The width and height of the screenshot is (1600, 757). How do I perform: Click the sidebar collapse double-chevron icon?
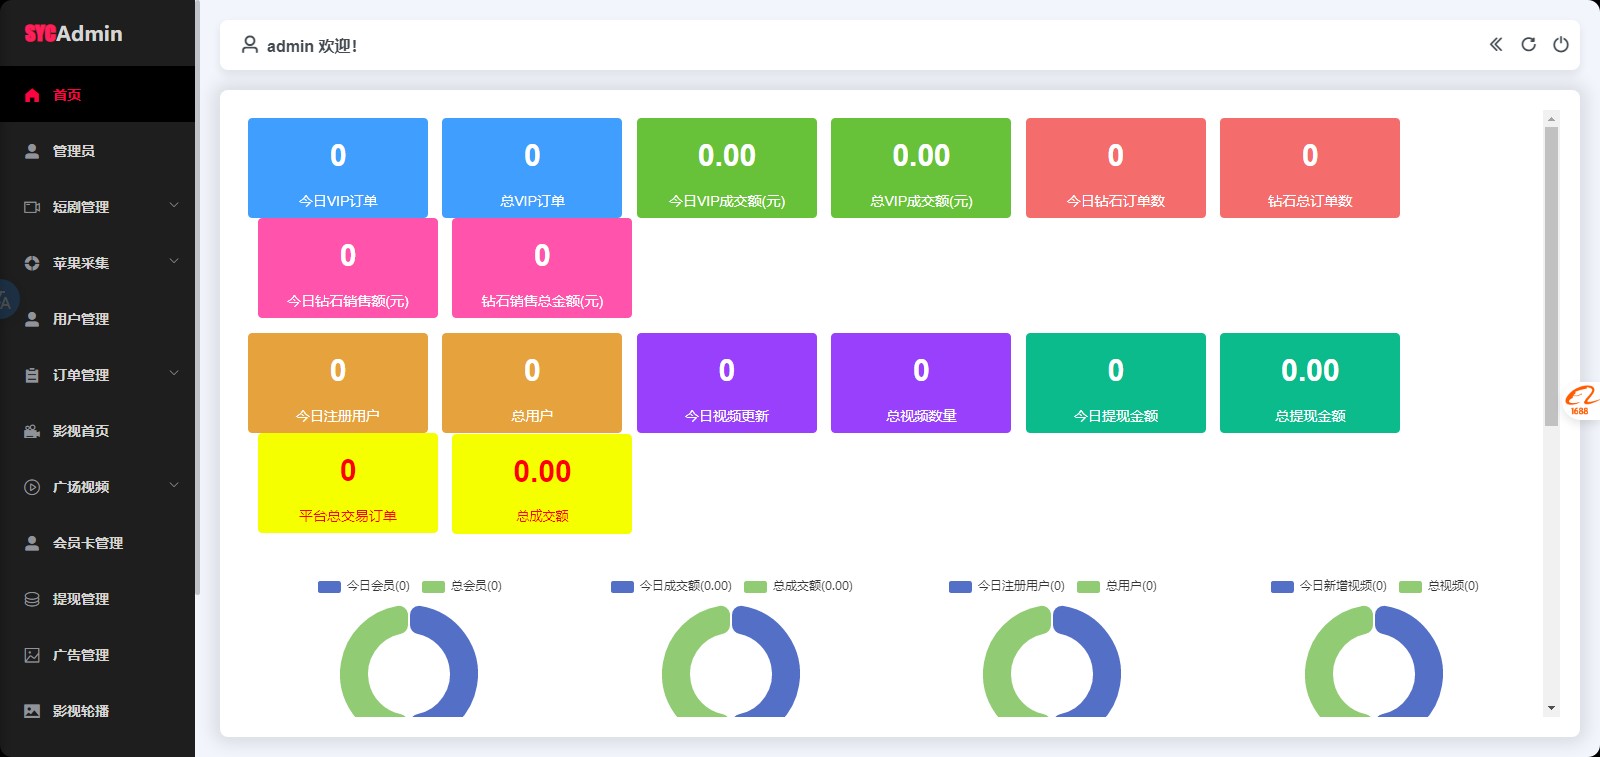[1496, 44]
